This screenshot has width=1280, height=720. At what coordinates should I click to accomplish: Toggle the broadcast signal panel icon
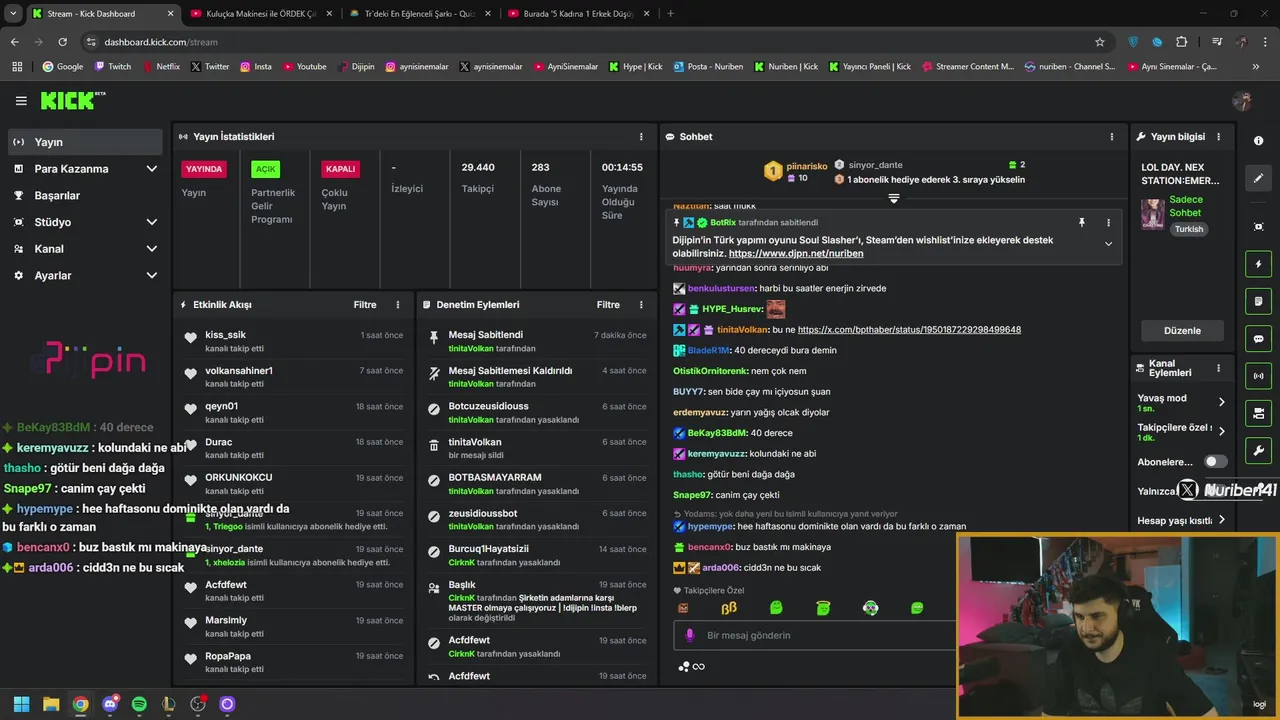click(x=1259, y=376)
